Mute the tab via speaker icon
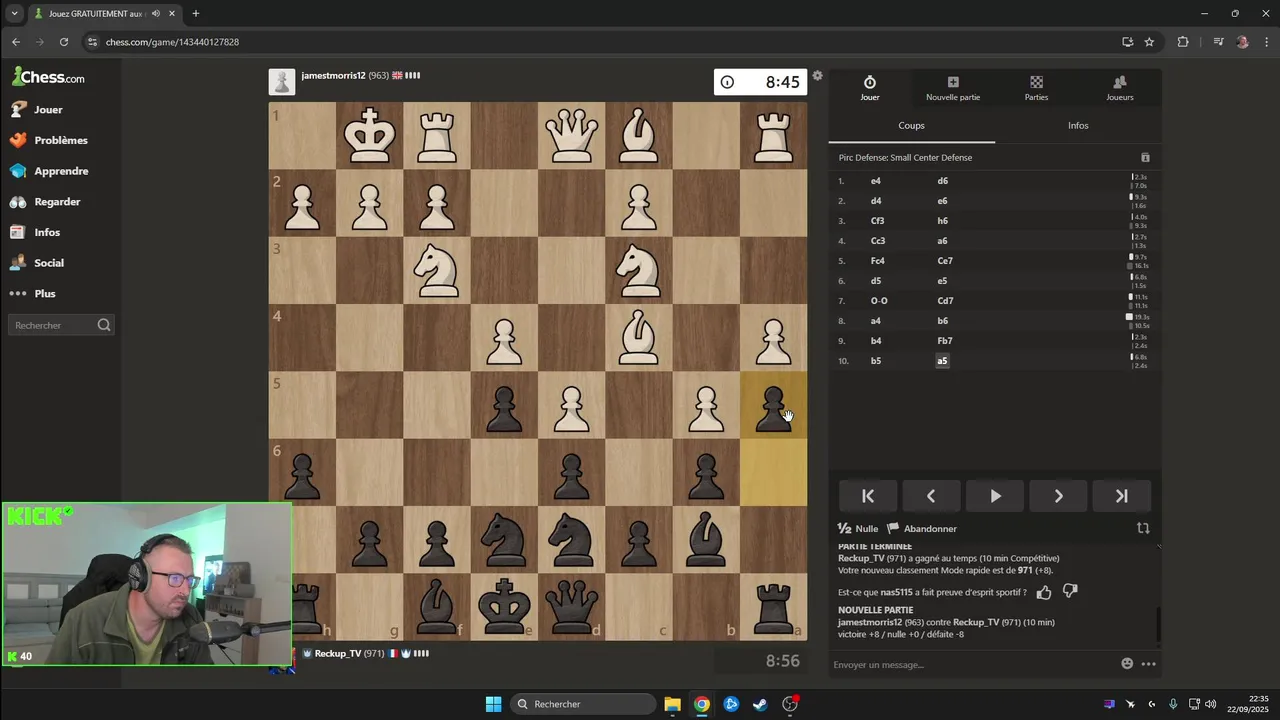This screenshot has width=1280, height=720. coord(157,13)
